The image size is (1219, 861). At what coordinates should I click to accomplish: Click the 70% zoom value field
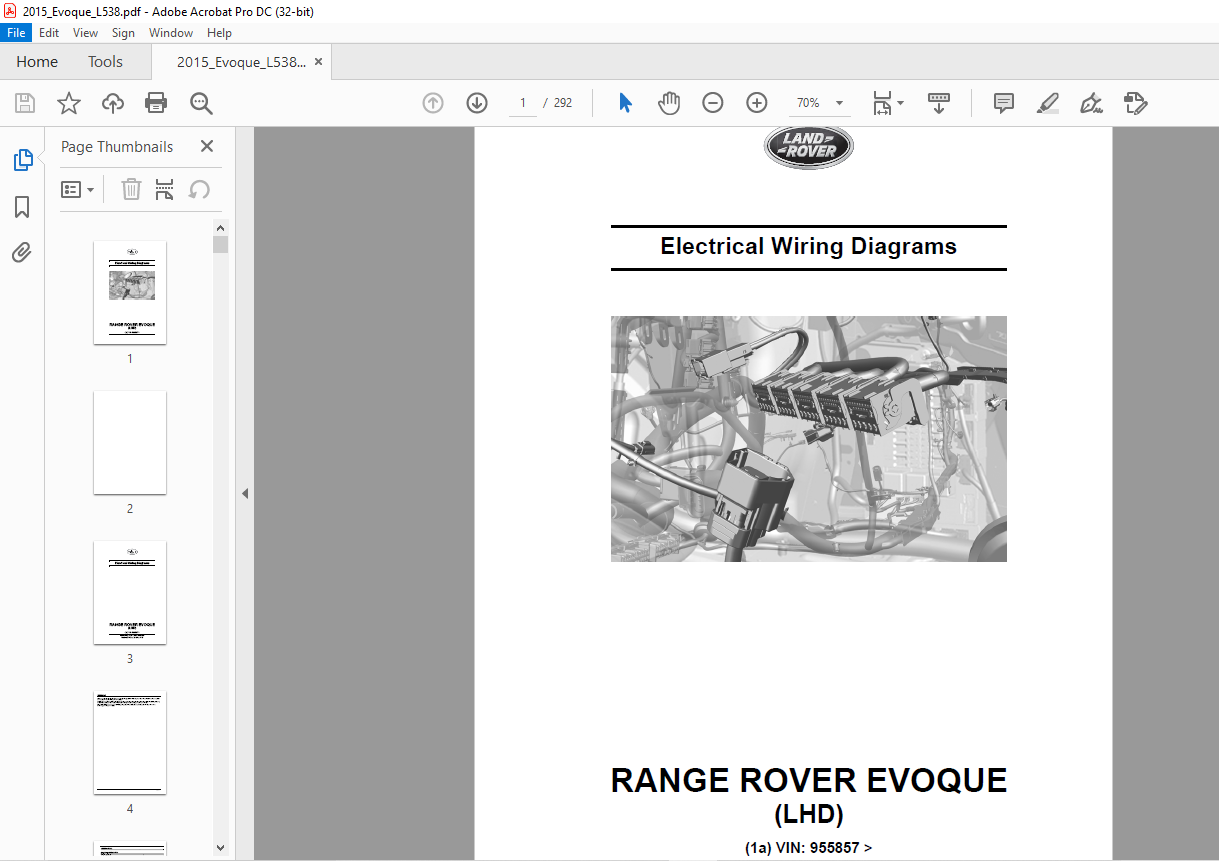(808, 103)
